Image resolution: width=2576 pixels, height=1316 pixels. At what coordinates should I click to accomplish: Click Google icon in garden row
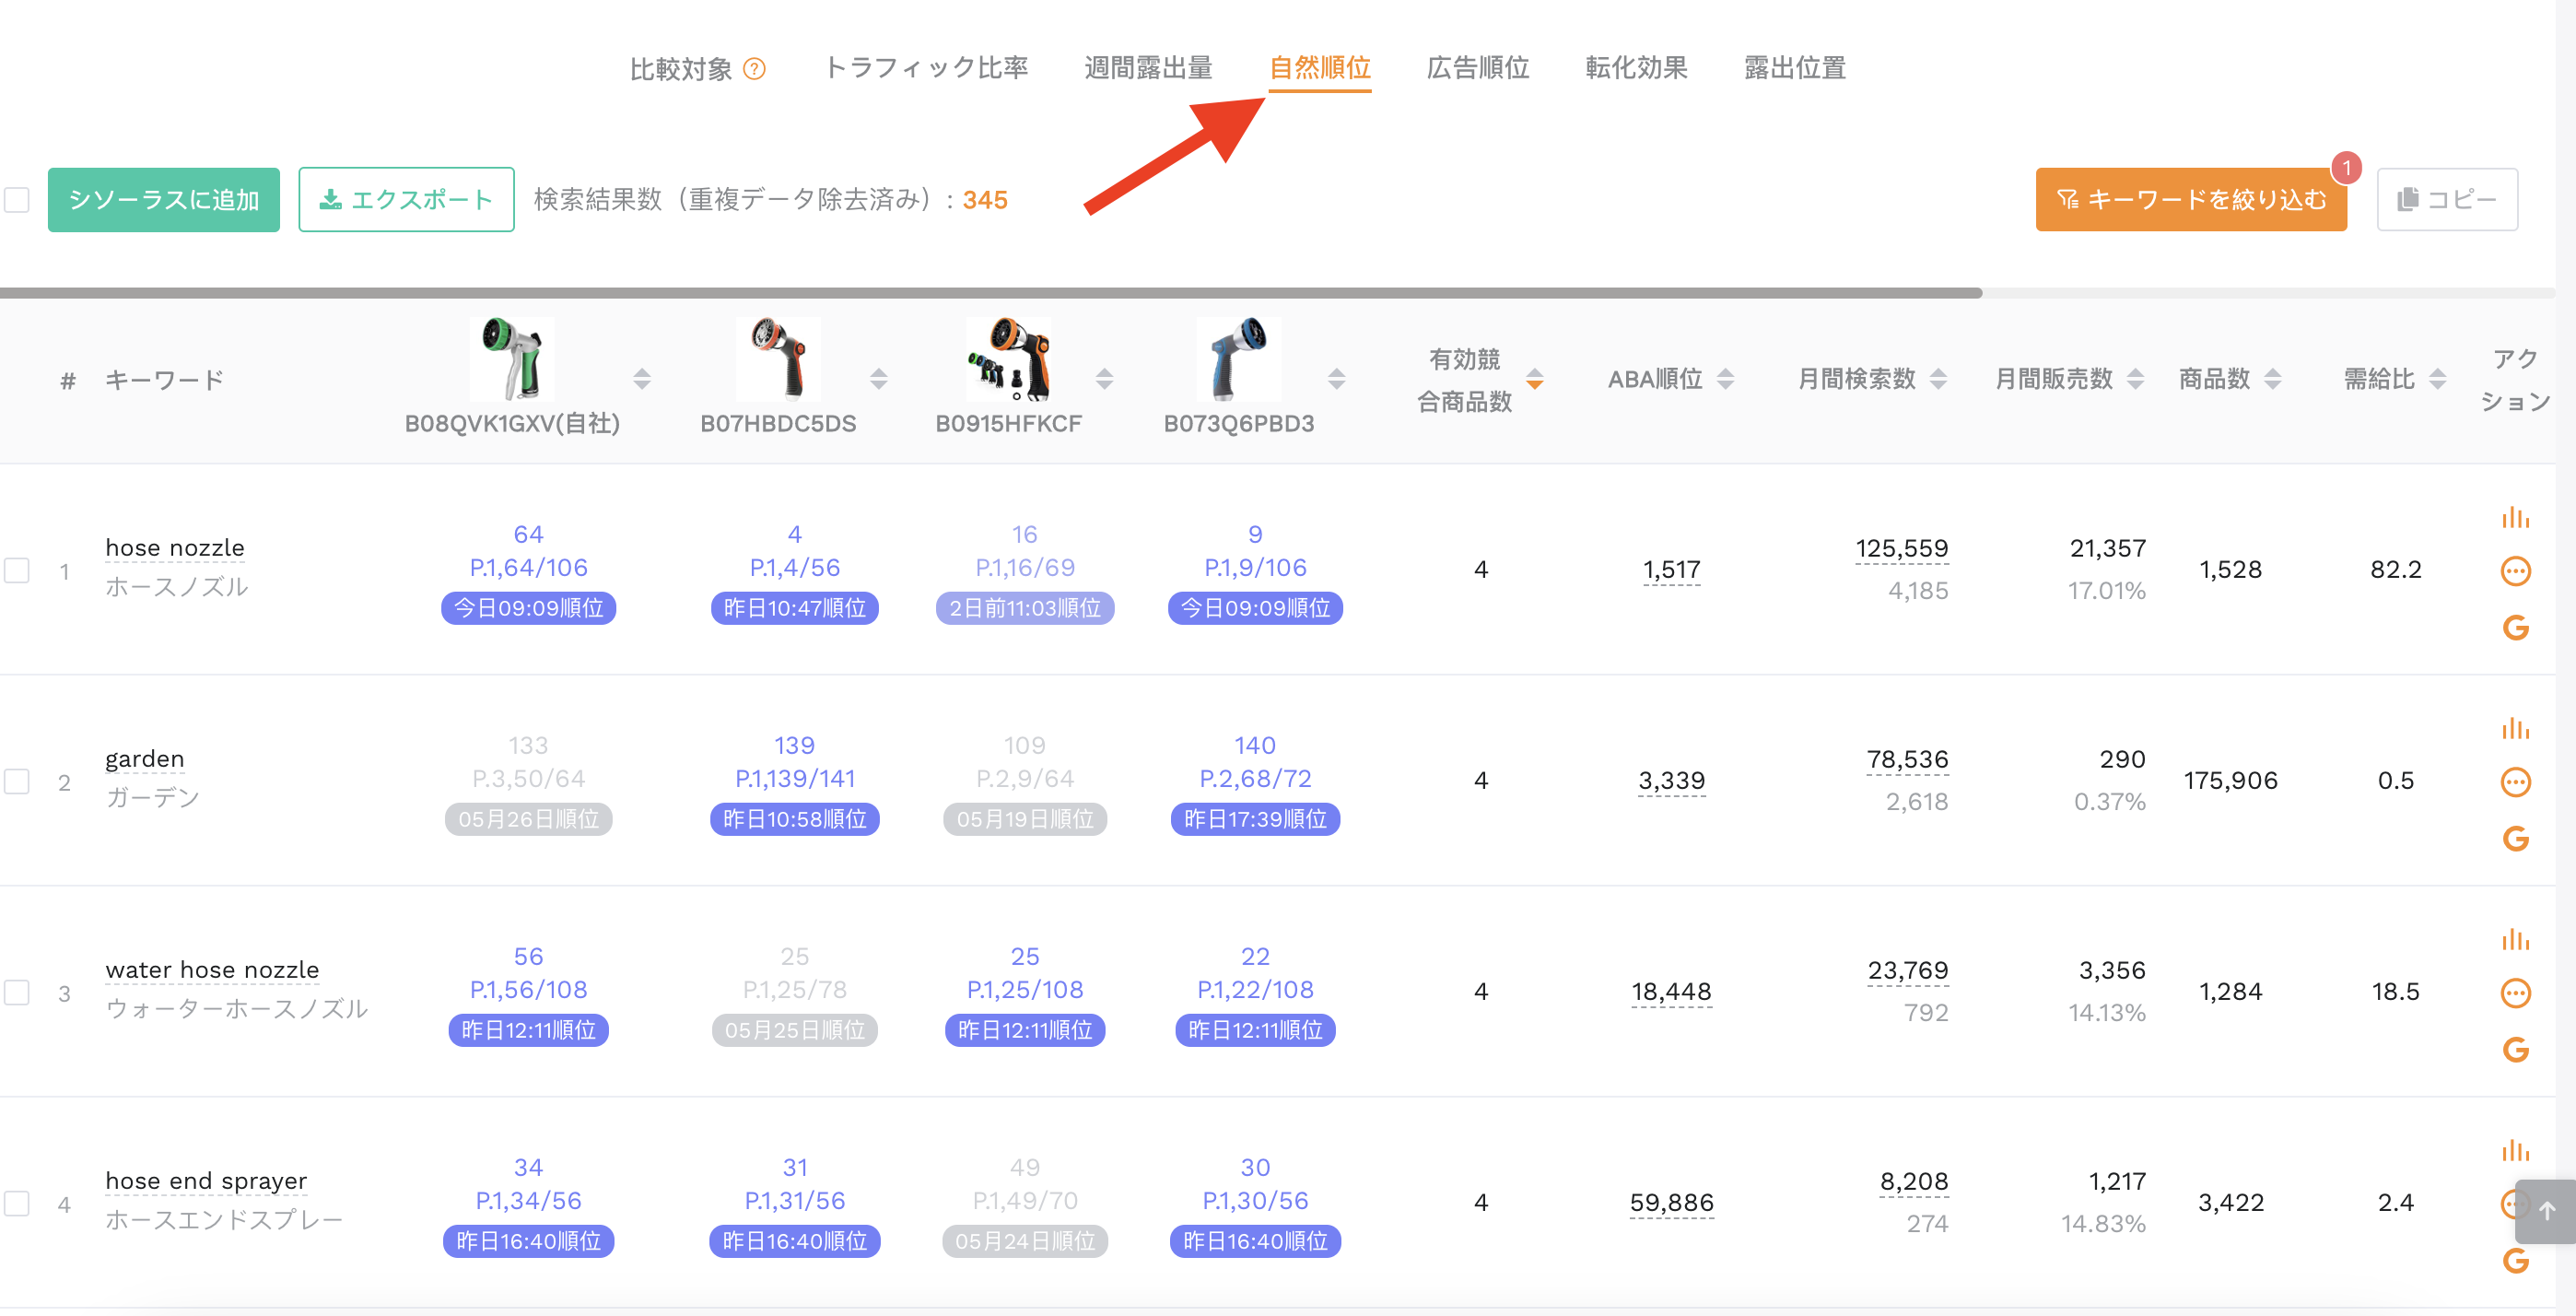point(2515,838)
